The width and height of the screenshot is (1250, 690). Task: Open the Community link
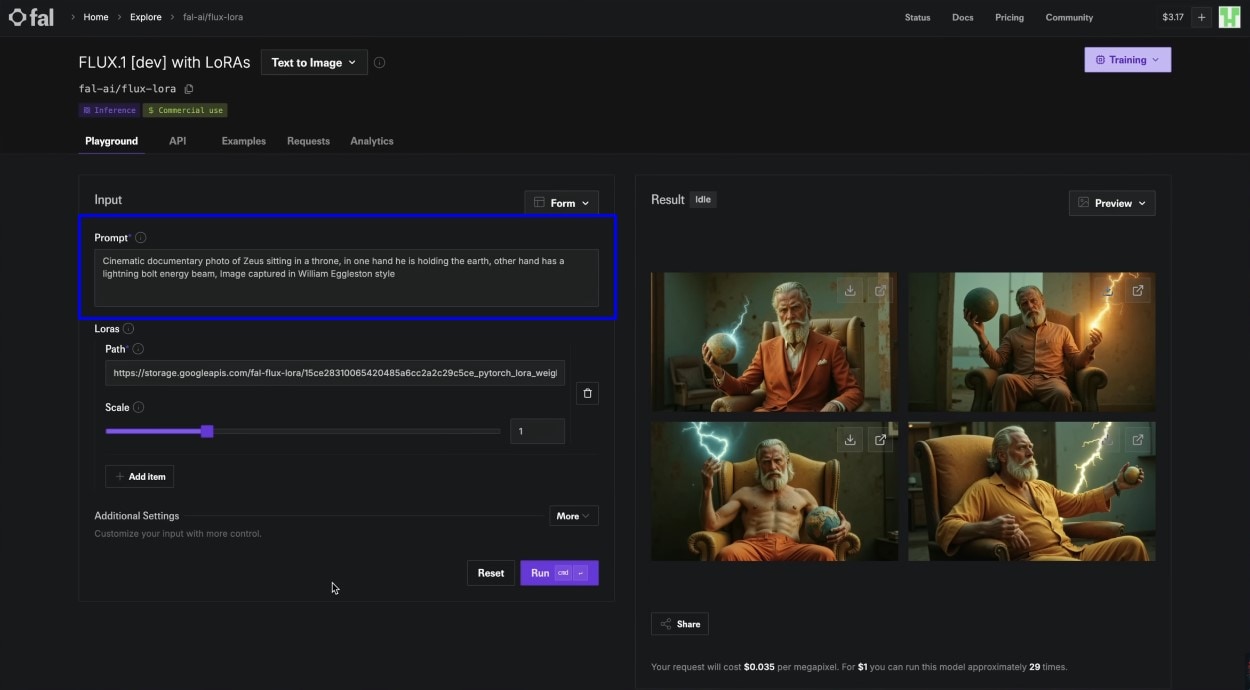point(1069,18)
